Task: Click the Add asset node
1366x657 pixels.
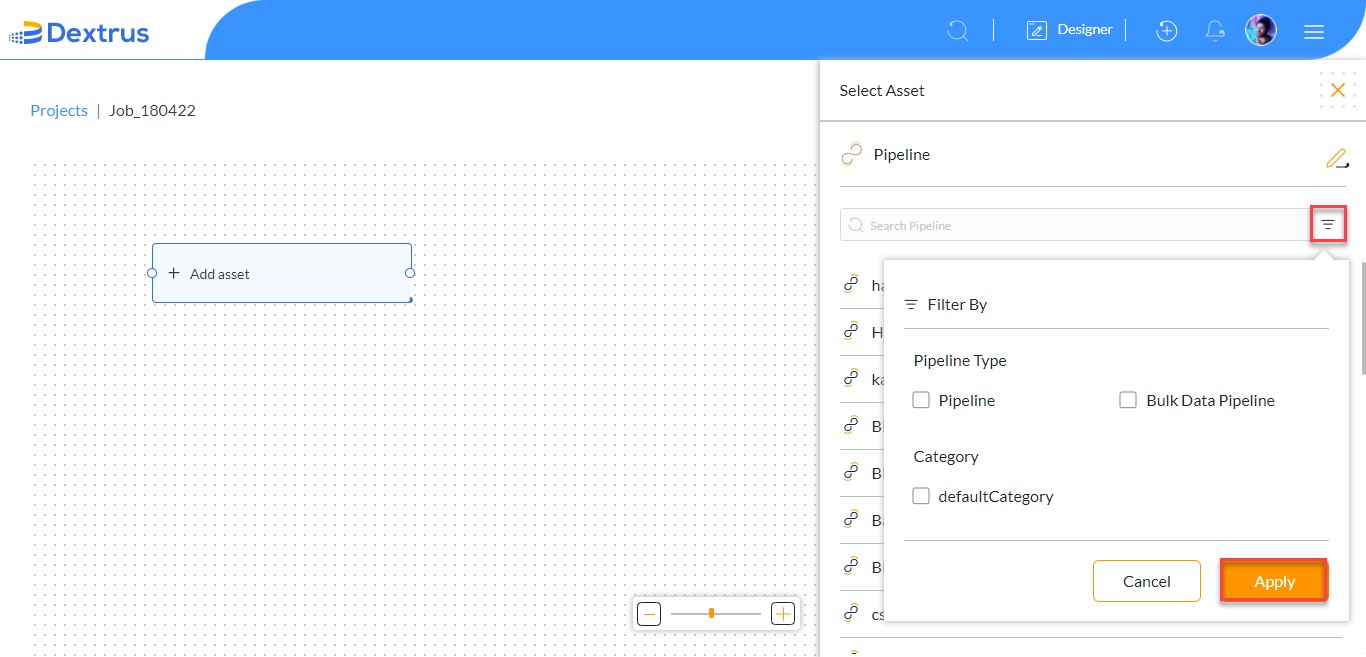Action: 282,273
